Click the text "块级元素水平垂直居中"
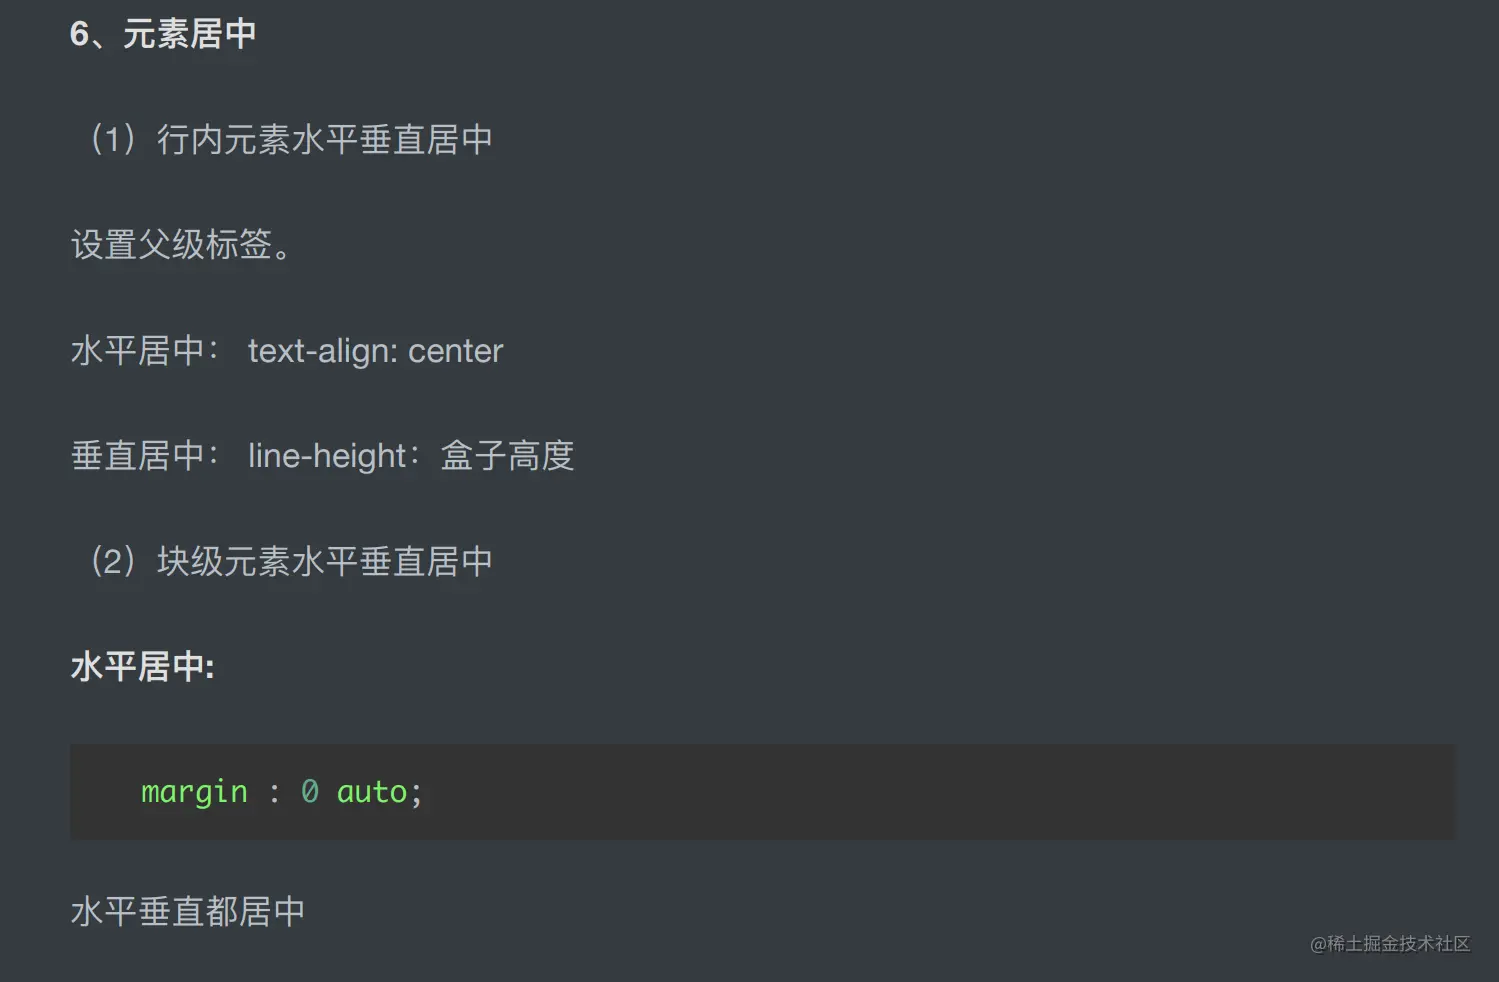 (325, 561)
